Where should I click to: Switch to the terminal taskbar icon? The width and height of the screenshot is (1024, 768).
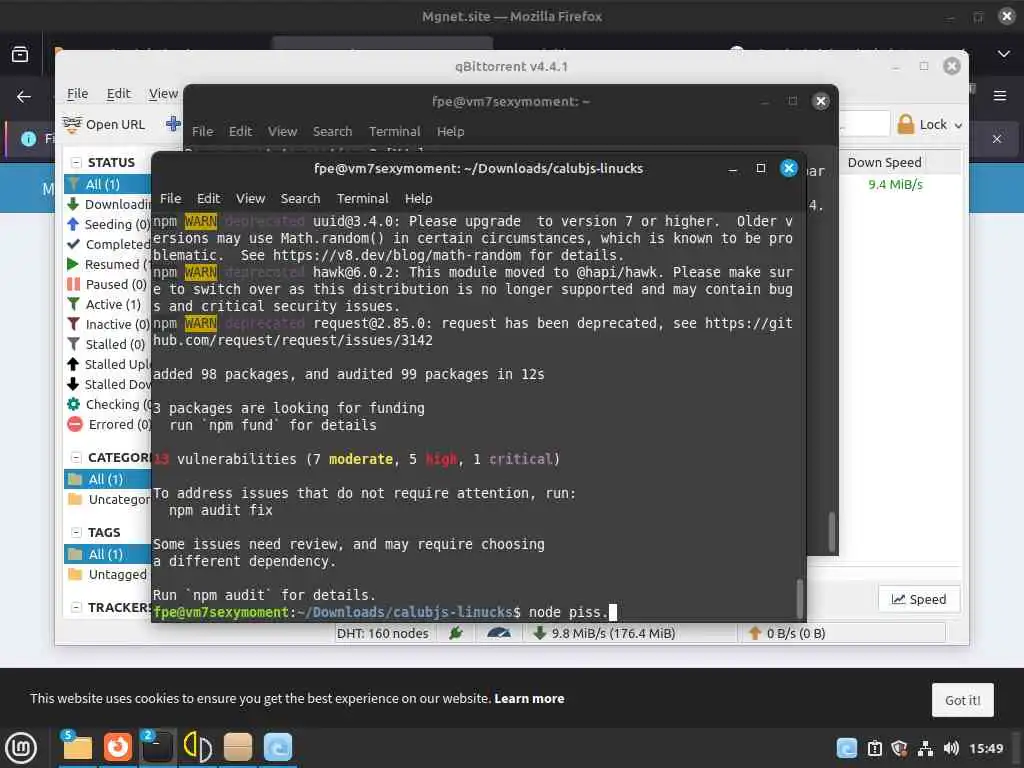click(157, 747)
